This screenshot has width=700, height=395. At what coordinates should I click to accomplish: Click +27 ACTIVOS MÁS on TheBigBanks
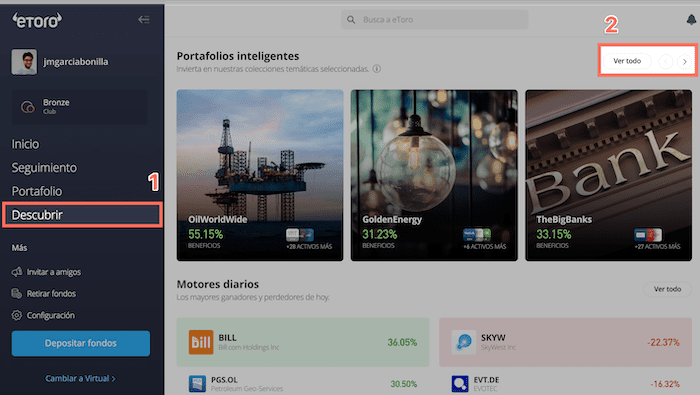pyautogui.click(x=657, y=246)
